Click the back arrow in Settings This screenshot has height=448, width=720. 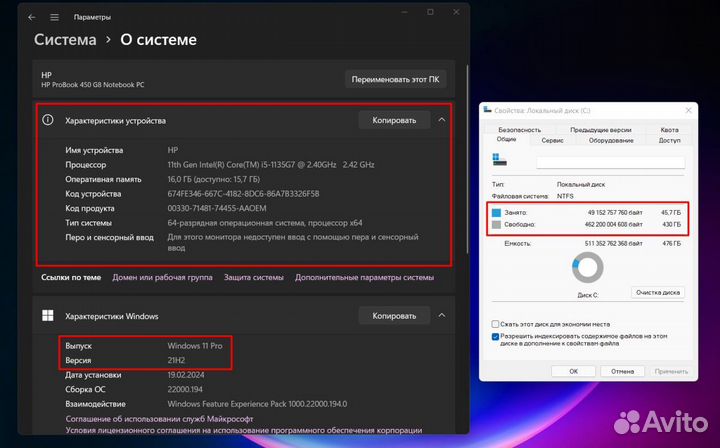coord(31,17)
